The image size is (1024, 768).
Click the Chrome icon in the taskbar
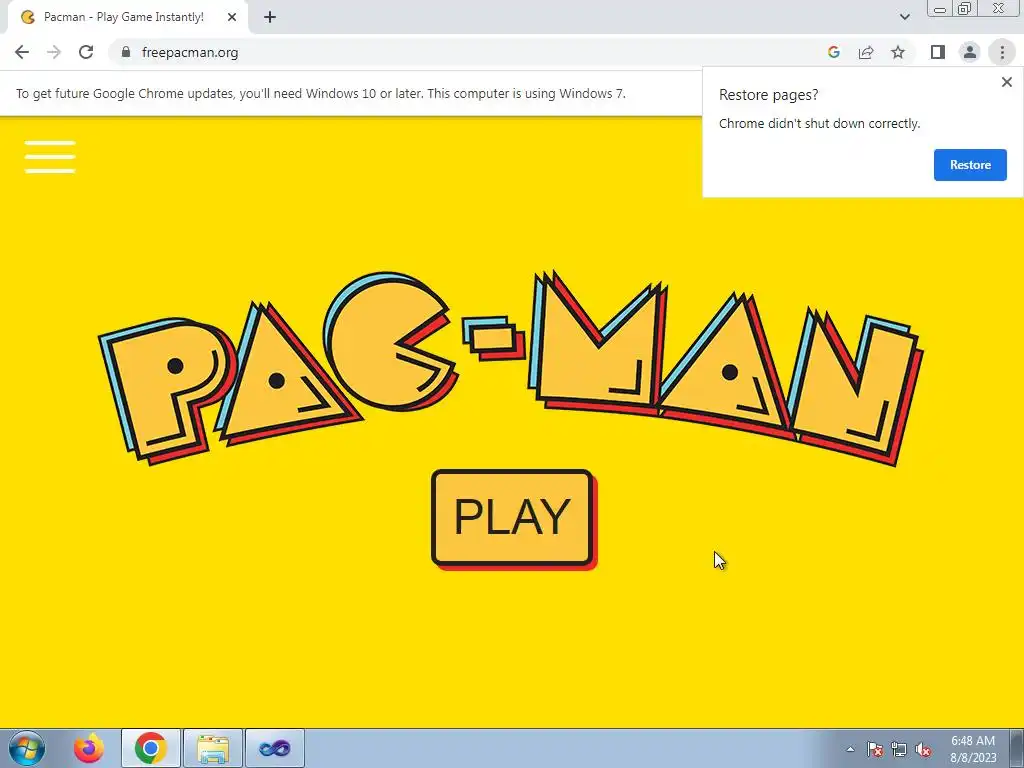(x=151, y=748)
